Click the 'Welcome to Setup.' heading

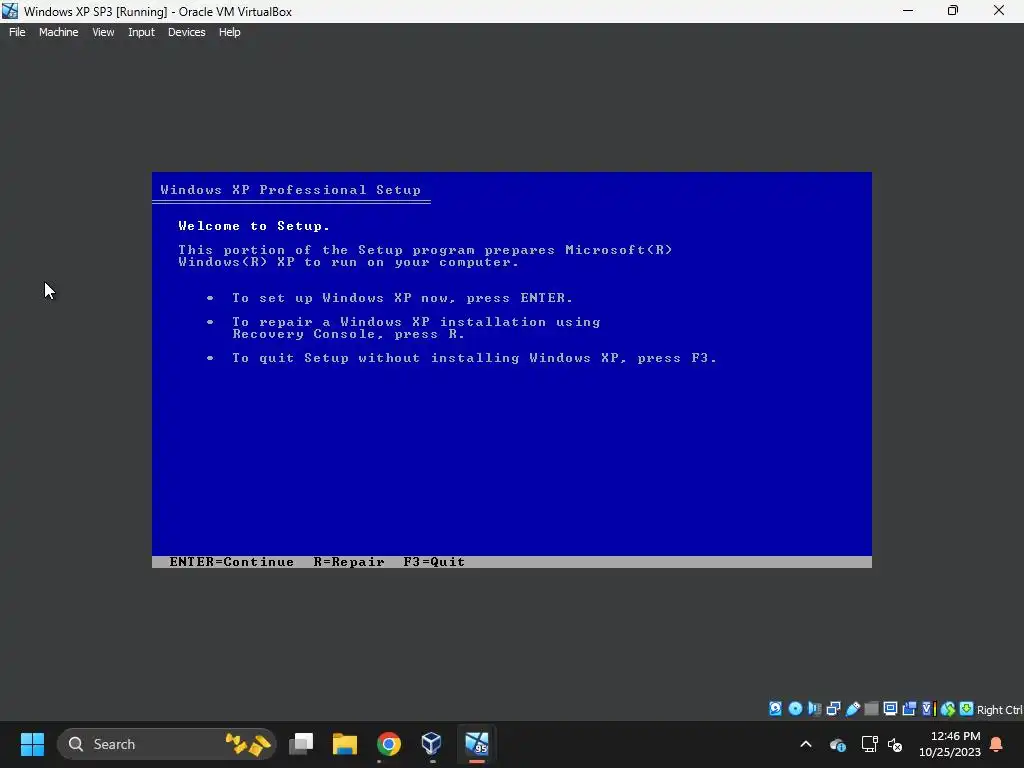(254, 226)
